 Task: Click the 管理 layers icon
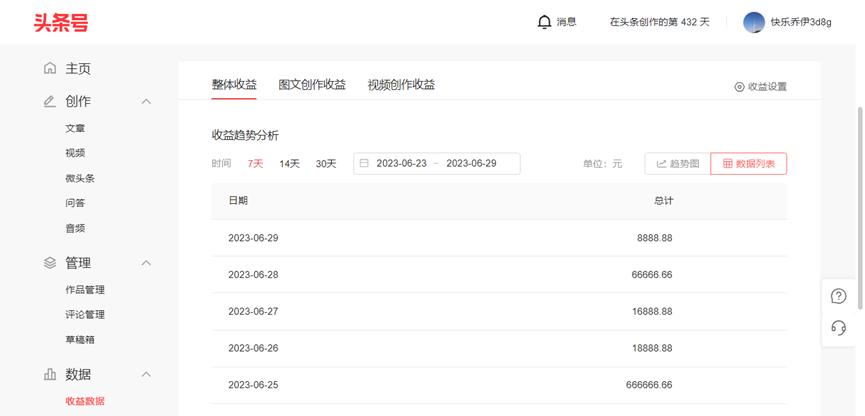tap(50, 263)
